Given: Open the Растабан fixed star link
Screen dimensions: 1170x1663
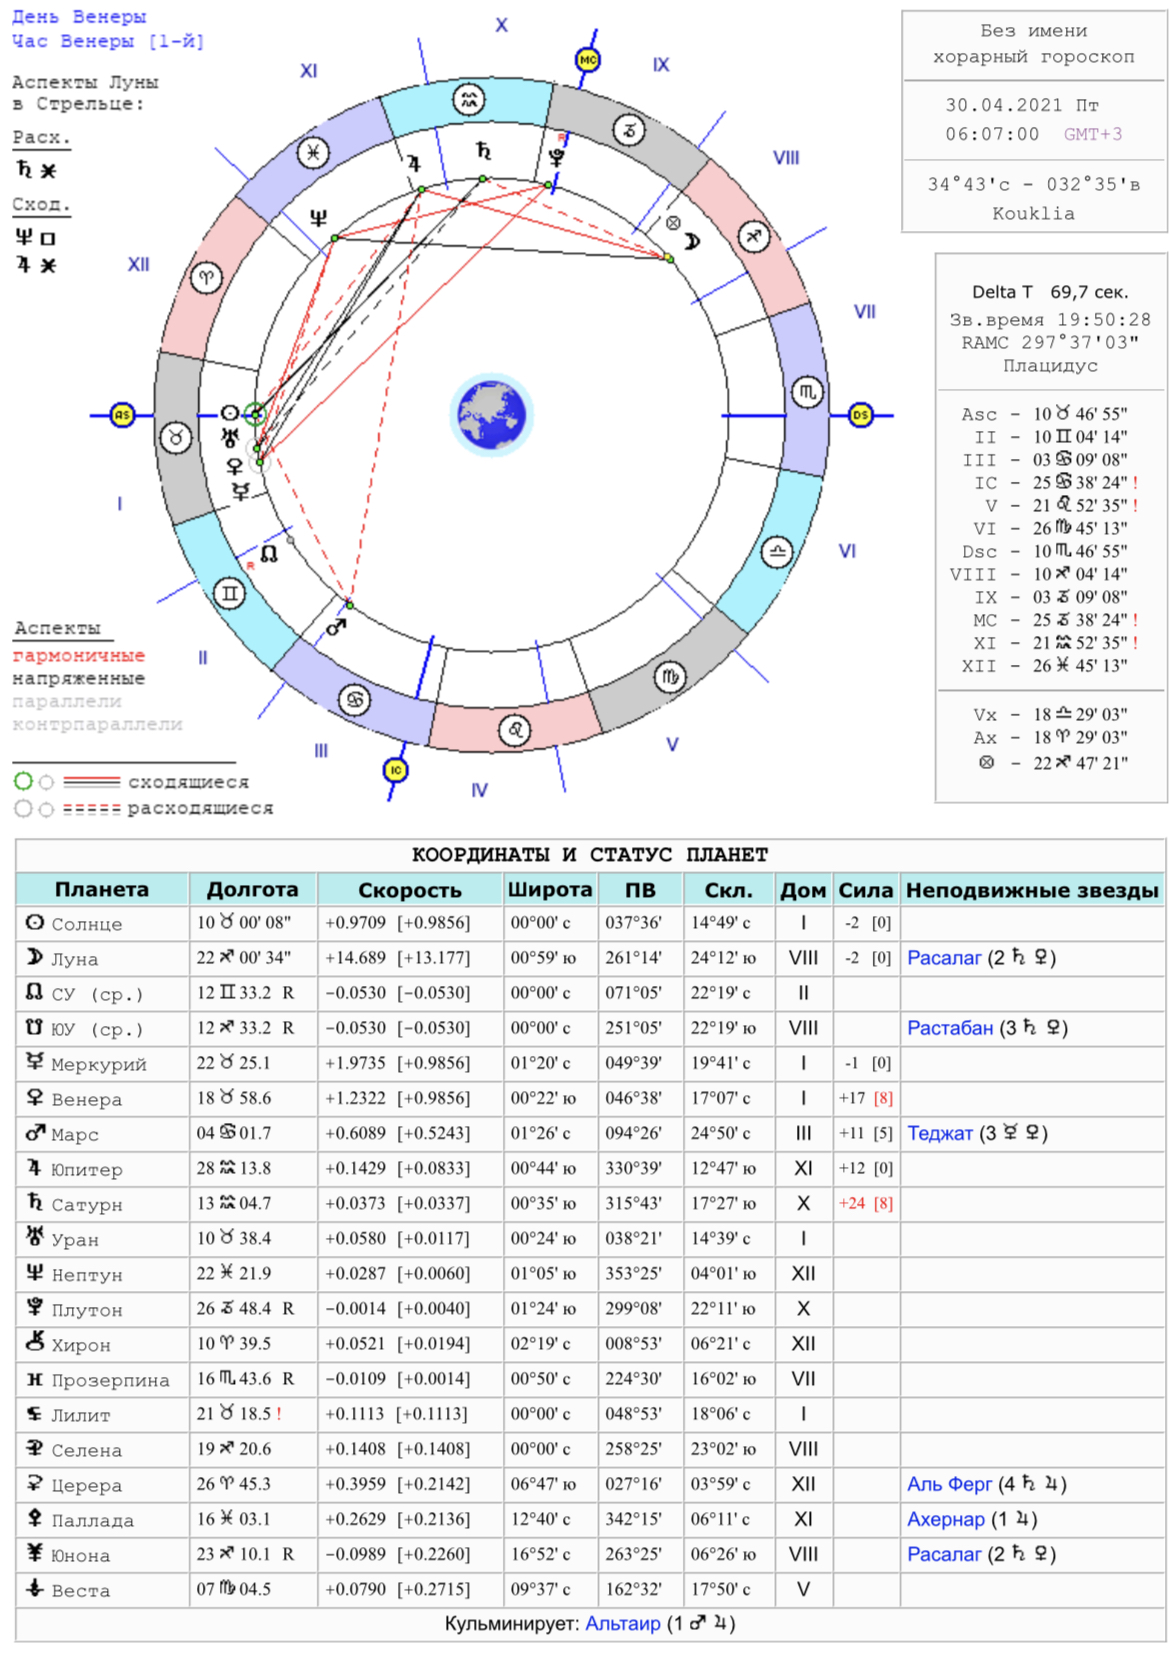Looking at the screenshot, I should tap(950, 1028).
